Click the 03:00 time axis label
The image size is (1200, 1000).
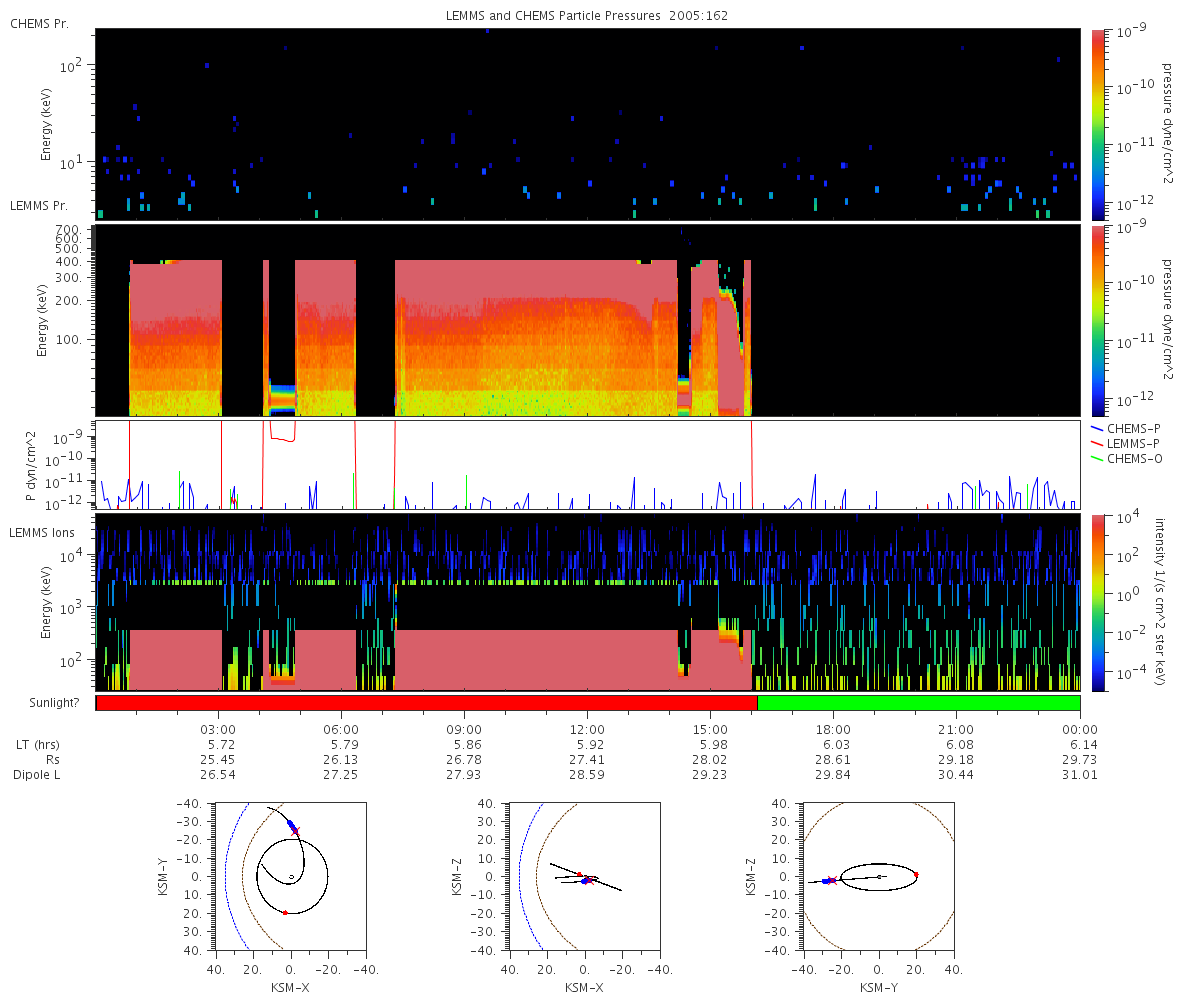click(219, 731)
